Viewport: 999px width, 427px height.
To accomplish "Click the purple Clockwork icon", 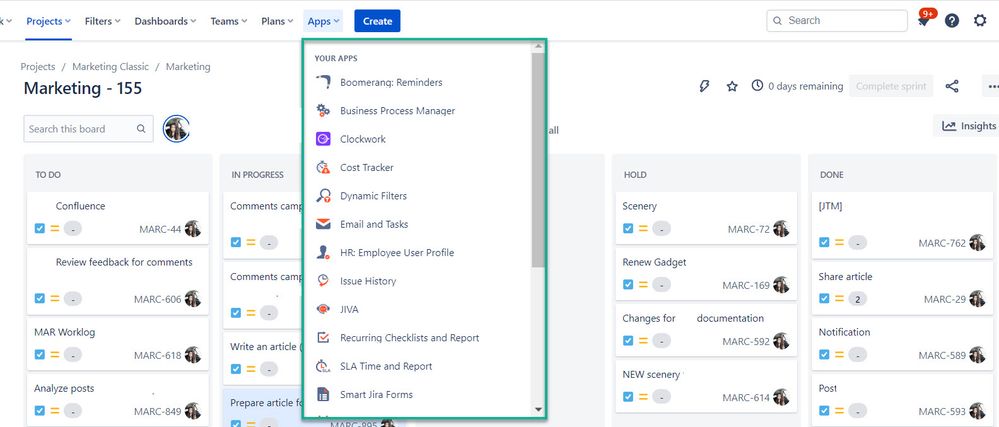I will (323, 139).
